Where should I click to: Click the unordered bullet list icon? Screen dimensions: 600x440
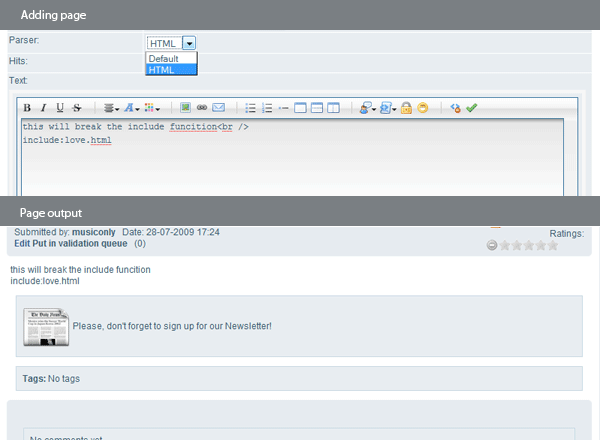[251, 108]
